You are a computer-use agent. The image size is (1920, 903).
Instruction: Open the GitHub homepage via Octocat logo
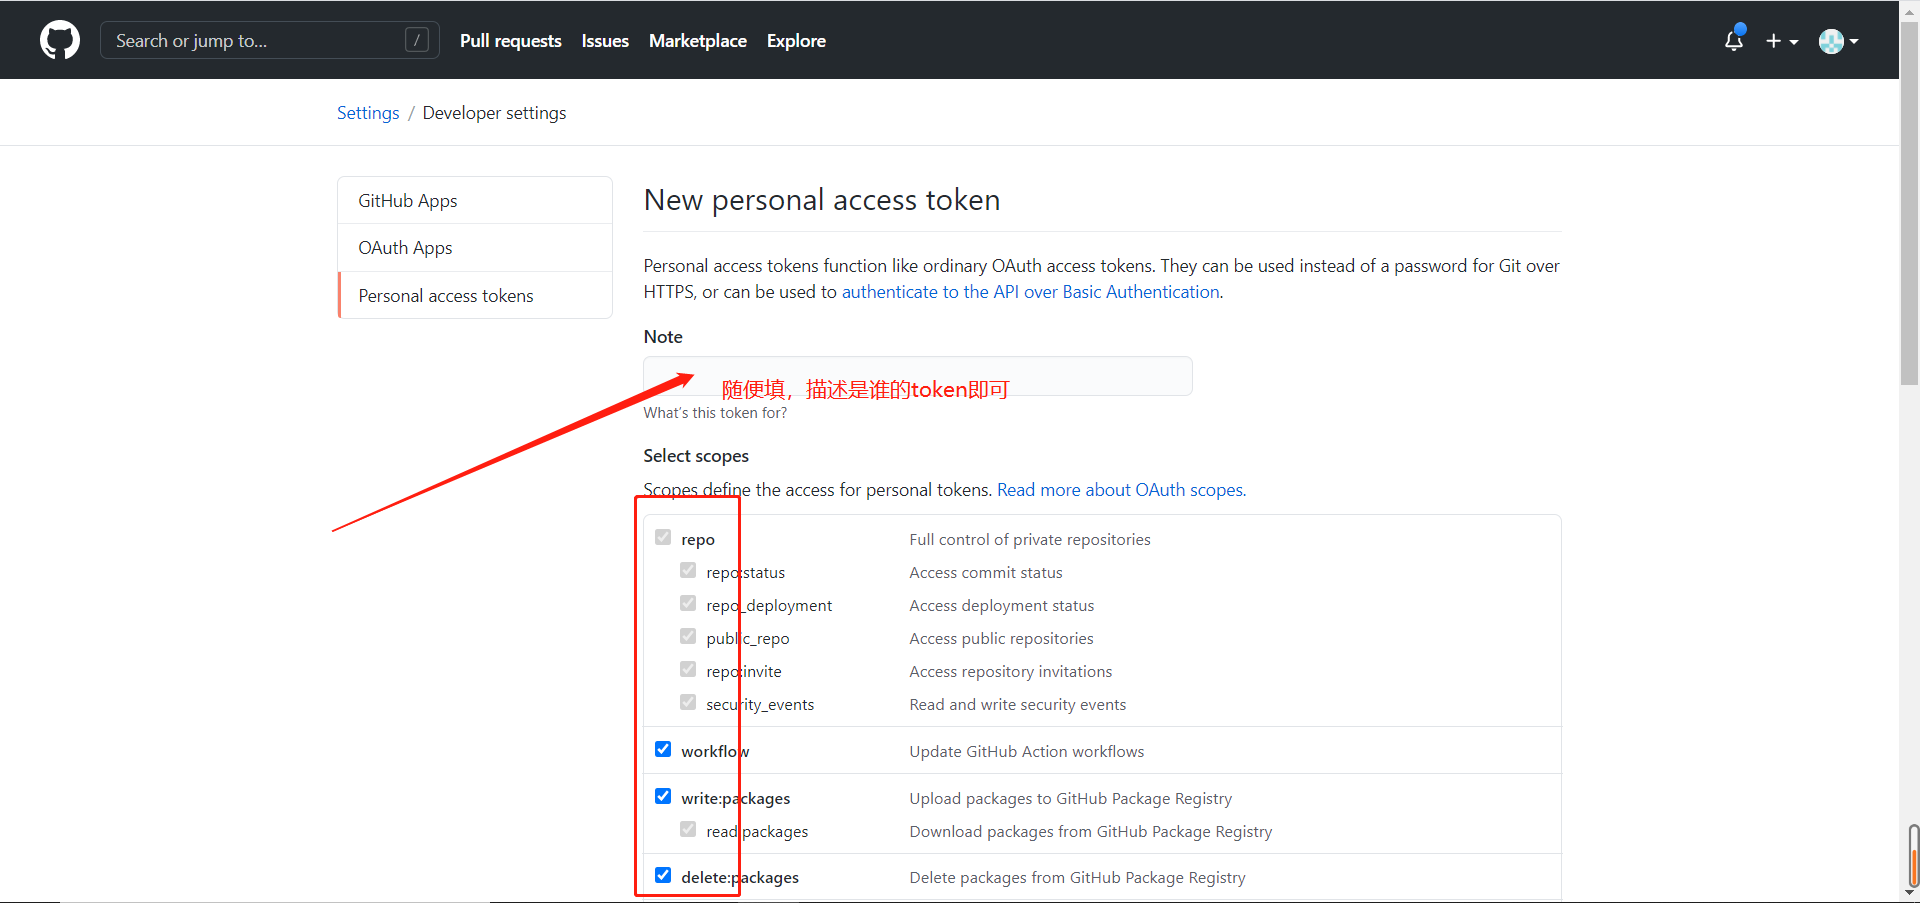(x=60, y=40)
